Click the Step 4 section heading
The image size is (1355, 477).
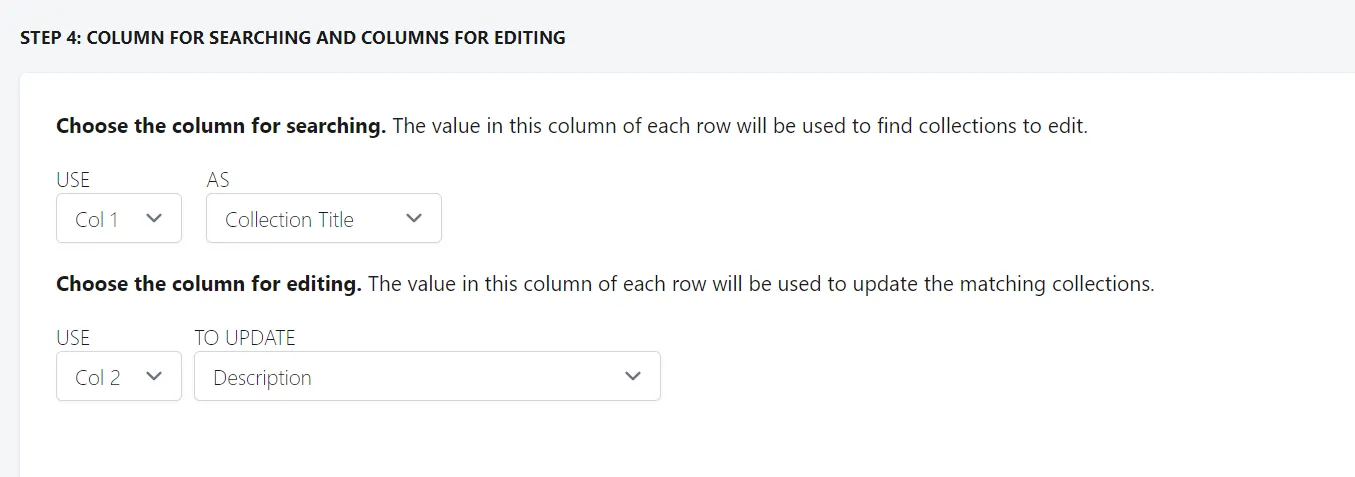(x=292, y=38)
